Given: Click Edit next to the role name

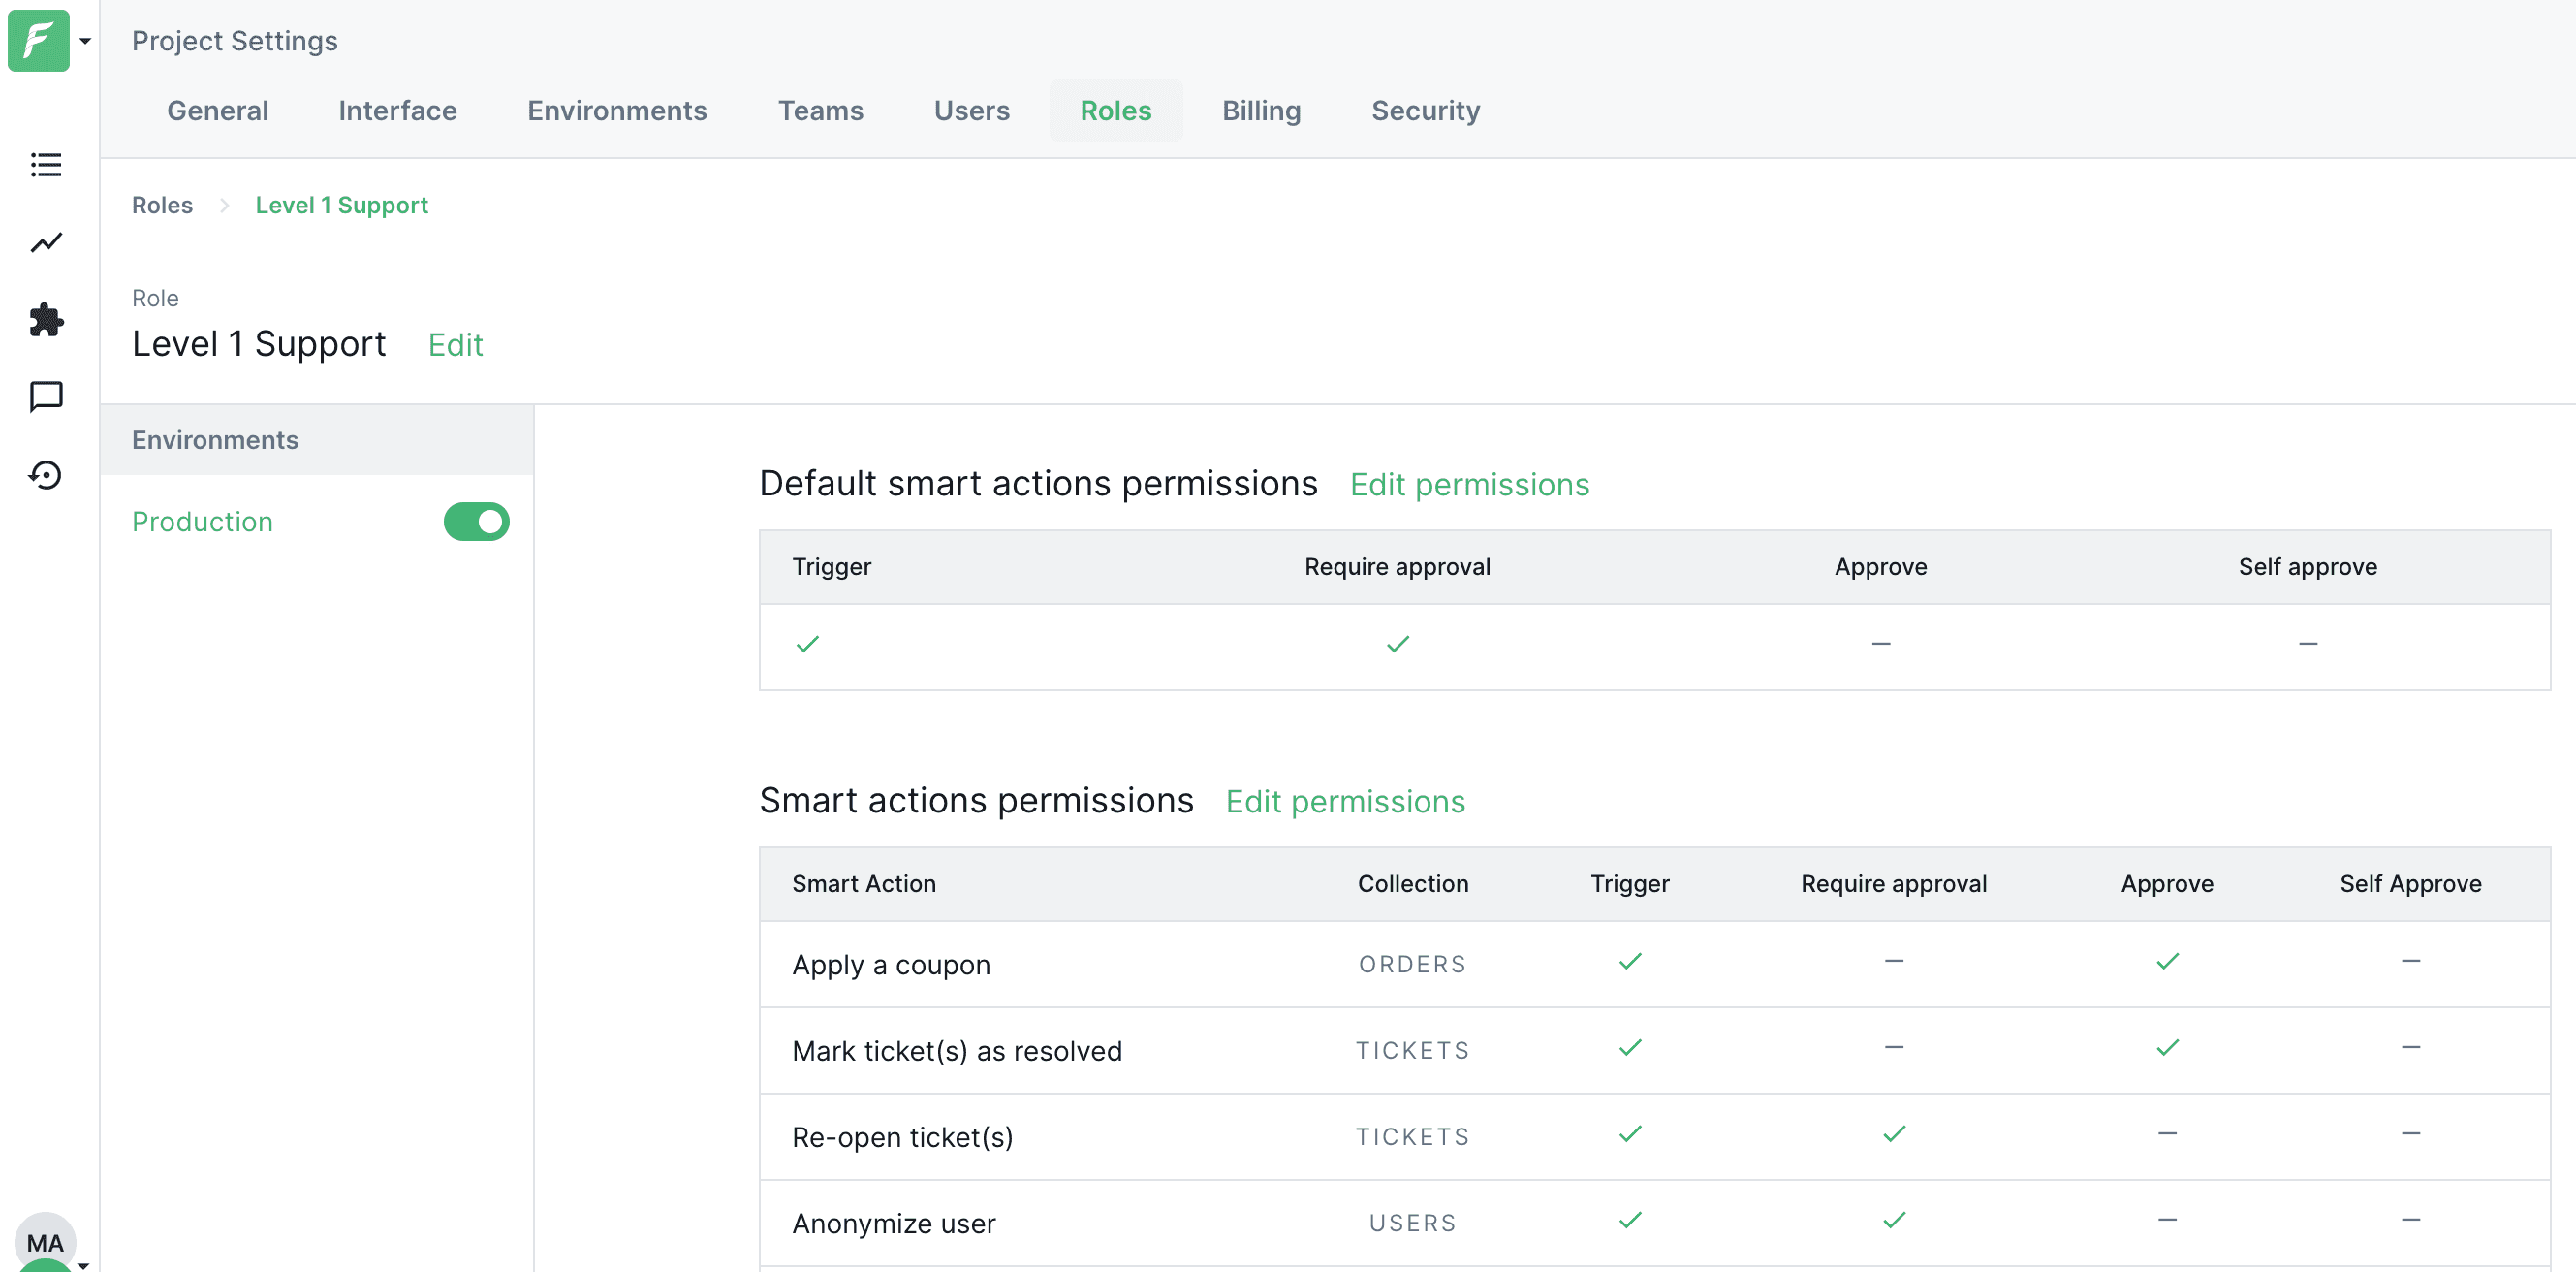Looking at the screenshot, I should coord(456,345).
